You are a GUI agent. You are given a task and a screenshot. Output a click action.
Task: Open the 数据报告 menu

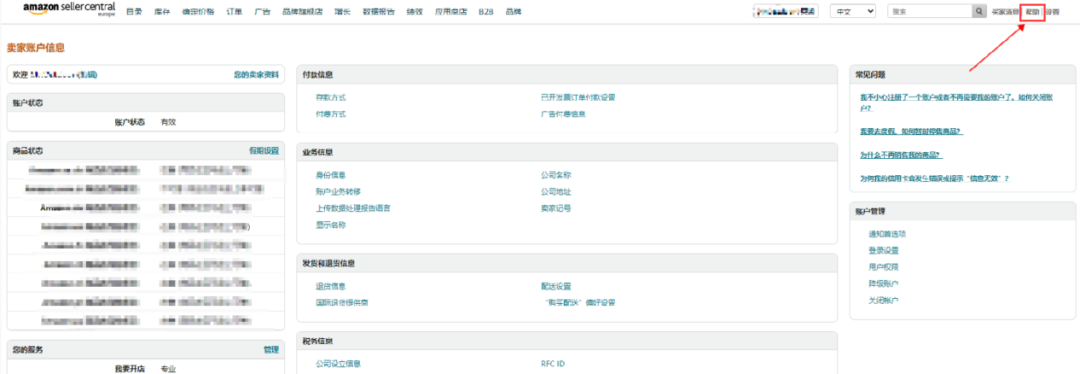click(x=379, y=12)
